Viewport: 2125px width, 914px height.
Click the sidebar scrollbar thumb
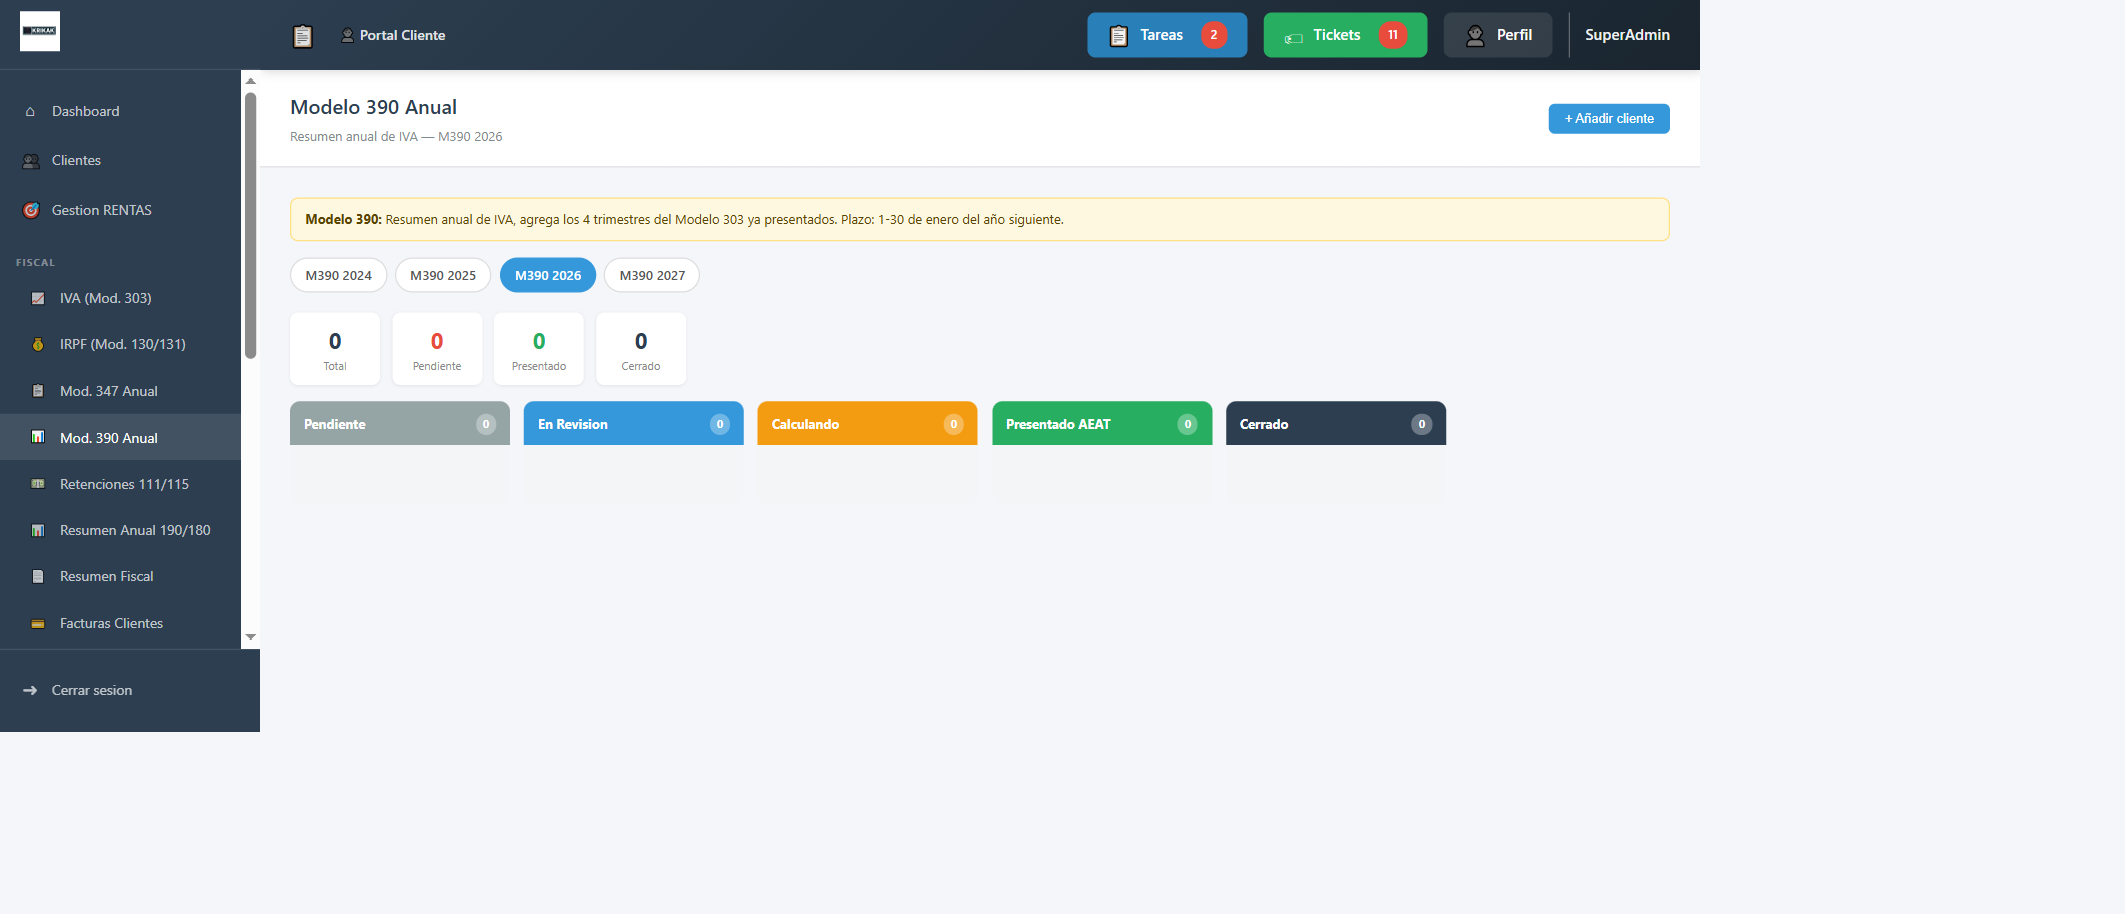click(251, 225)
